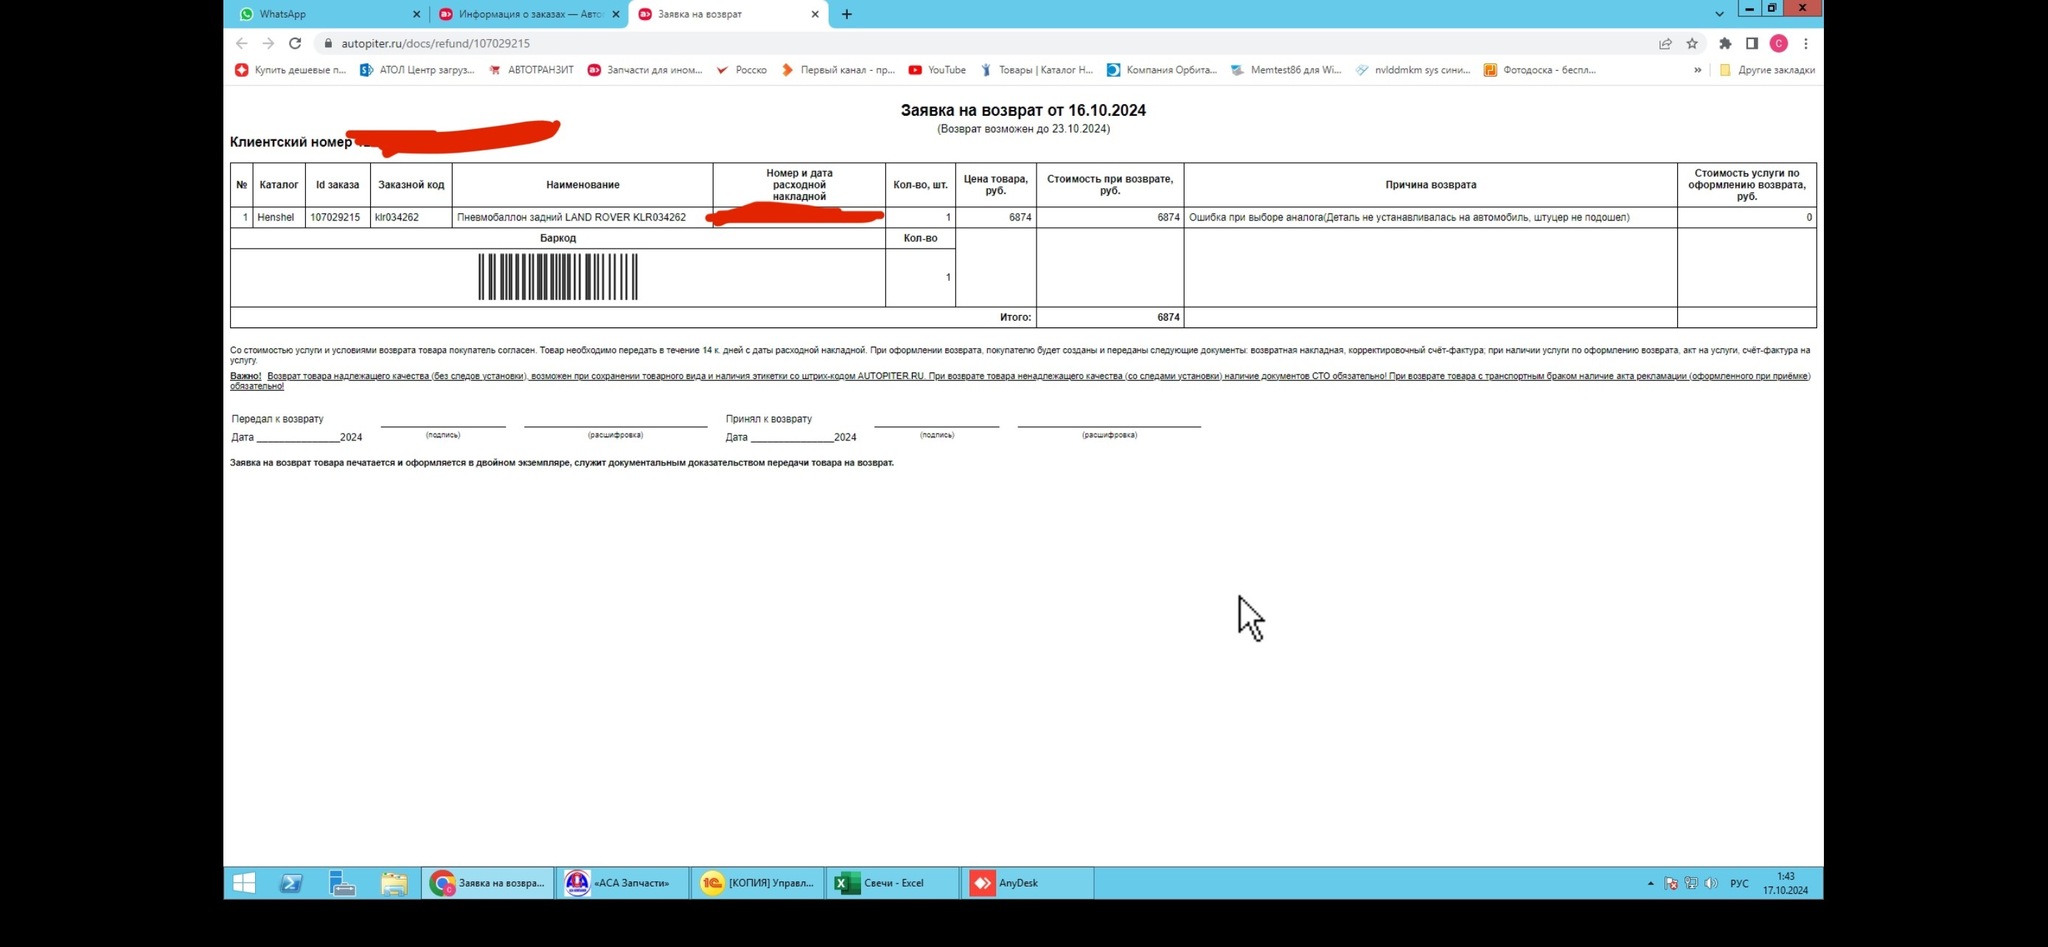Image resolution: width=2048 pixels, height=947 pixels.
Task: Open the YouTube bookmark
Action: pyautogui.click(x=937, y=70)
